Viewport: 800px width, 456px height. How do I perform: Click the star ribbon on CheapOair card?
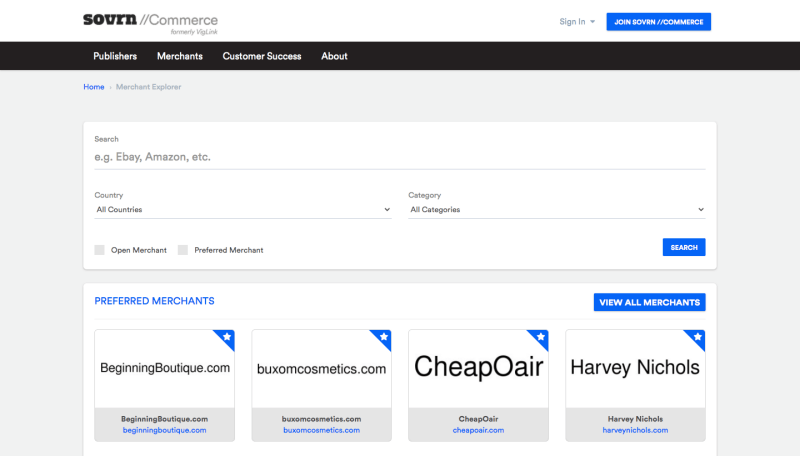coord(540,338)
